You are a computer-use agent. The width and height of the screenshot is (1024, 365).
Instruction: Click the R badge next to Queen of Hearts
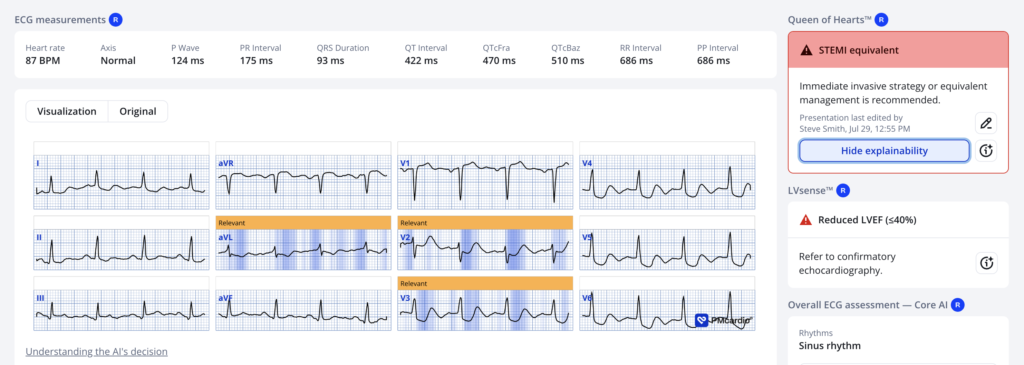pos(882,20)
